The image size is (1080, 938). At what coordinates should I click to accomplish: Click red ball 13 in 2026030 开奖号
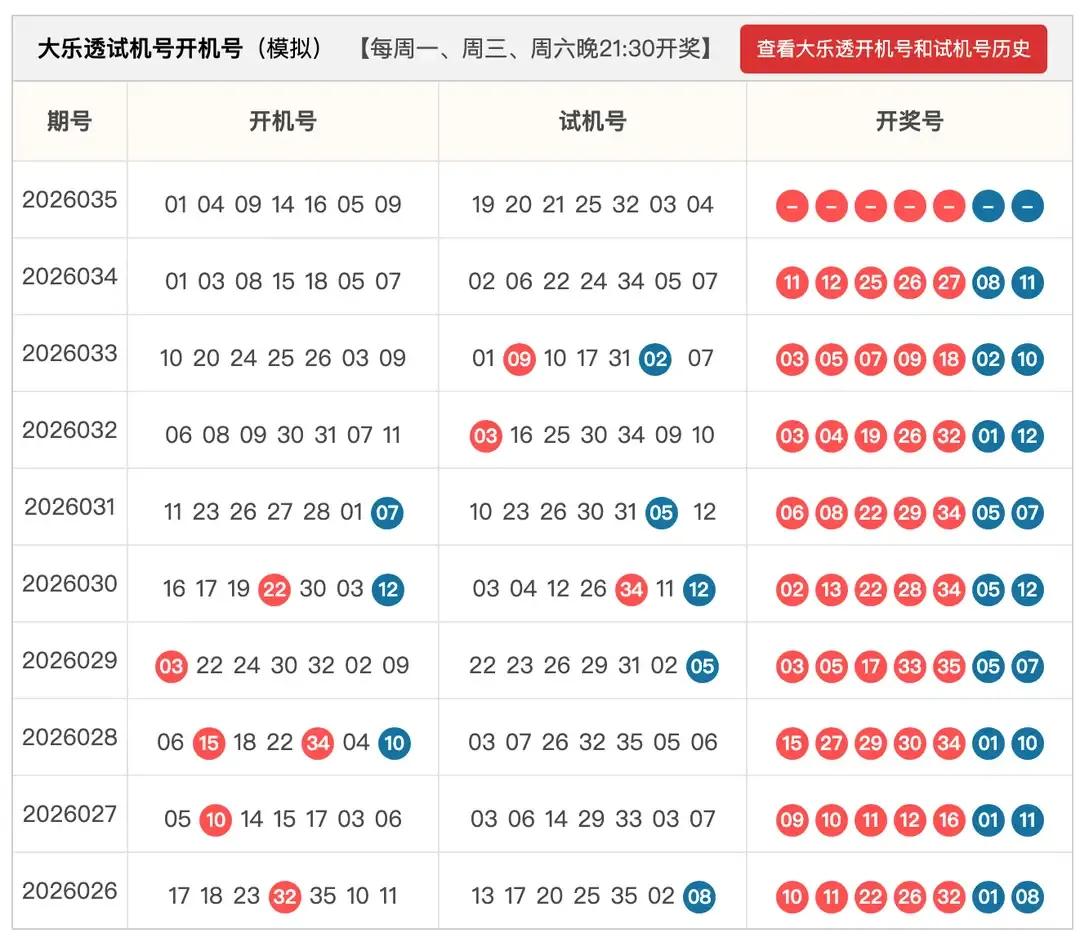tap(831, 590)
